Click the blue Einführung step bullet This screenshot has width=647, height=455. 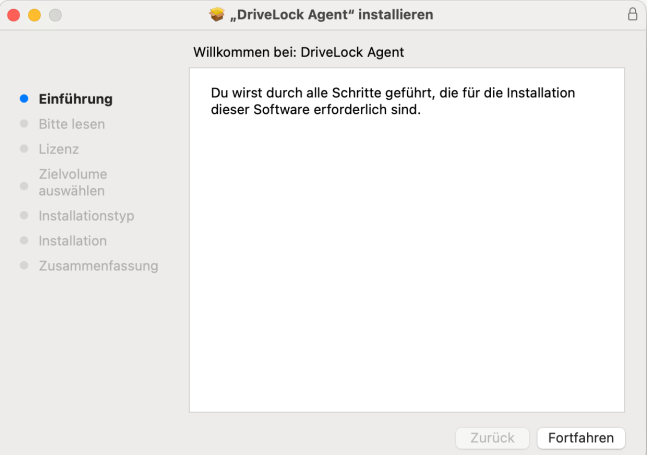(24, 99)
